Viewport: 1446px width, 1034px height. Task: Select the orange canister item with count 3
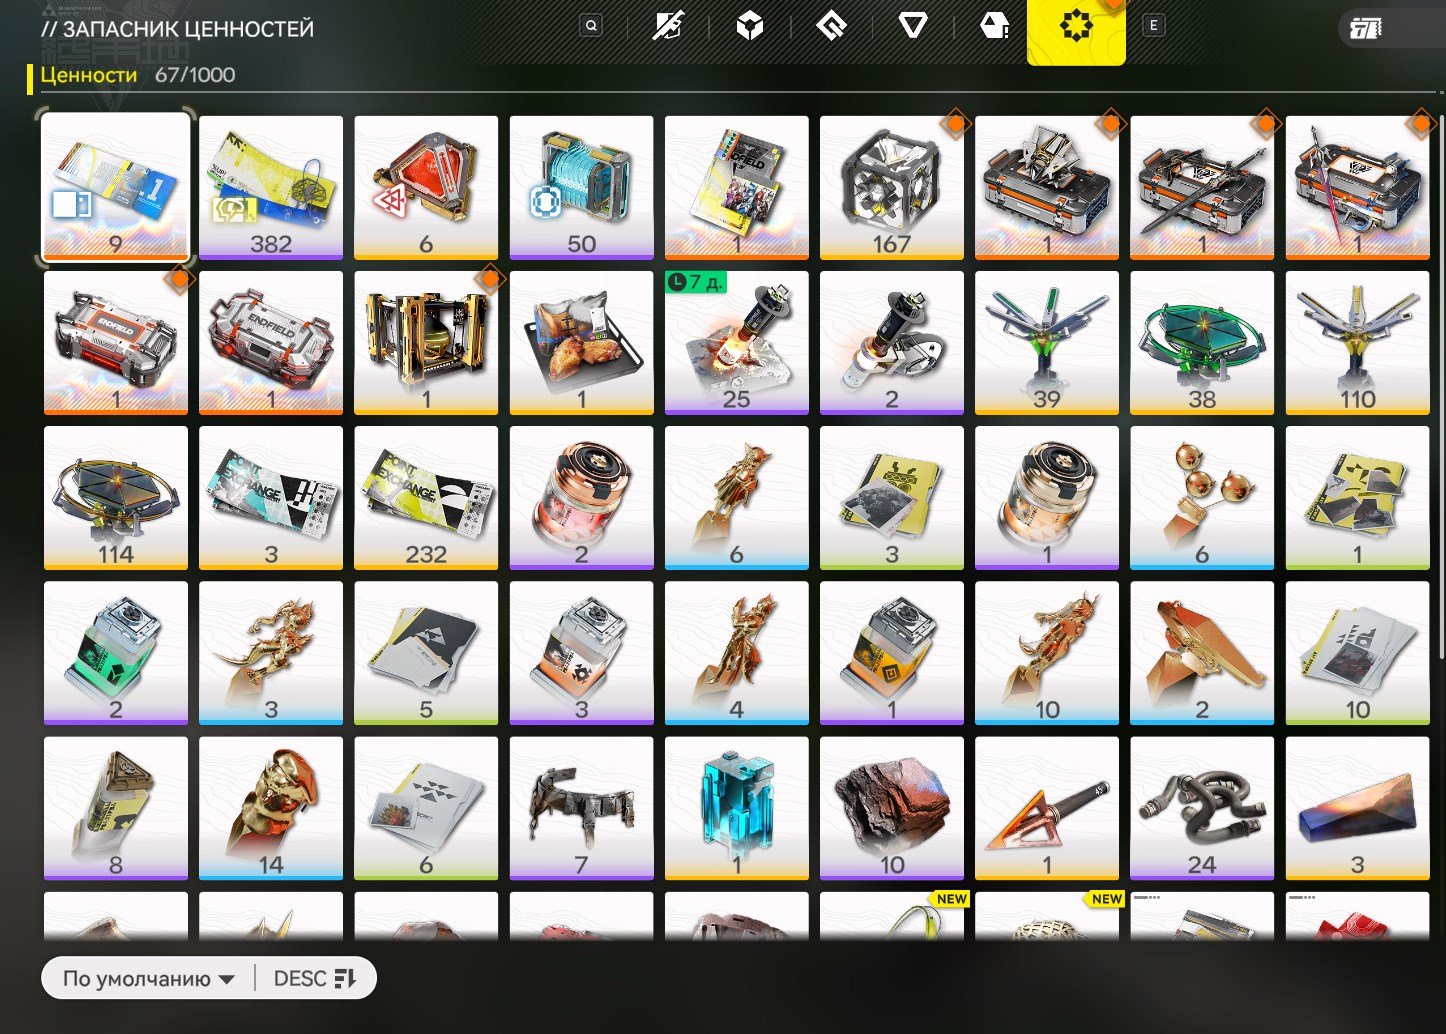point(581,652)
